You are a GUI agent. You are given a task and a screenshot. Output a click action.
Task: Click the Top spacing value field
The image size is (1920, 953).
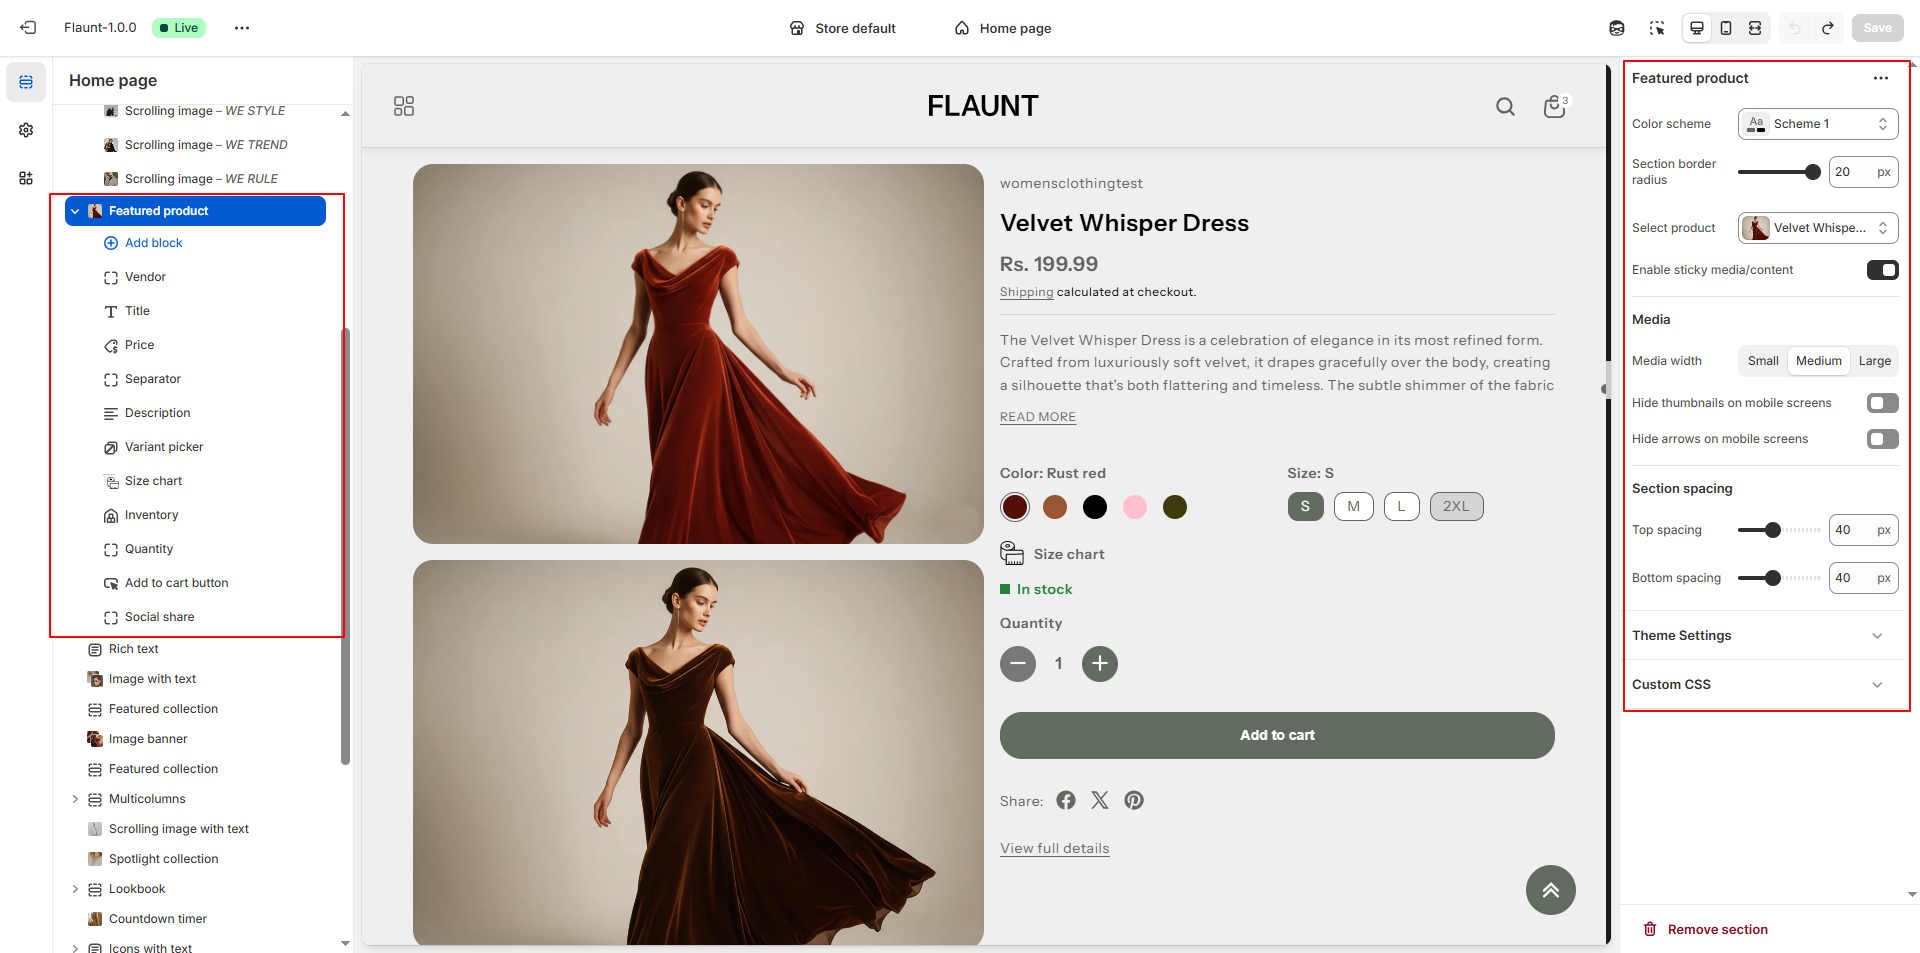[1863, 530]
